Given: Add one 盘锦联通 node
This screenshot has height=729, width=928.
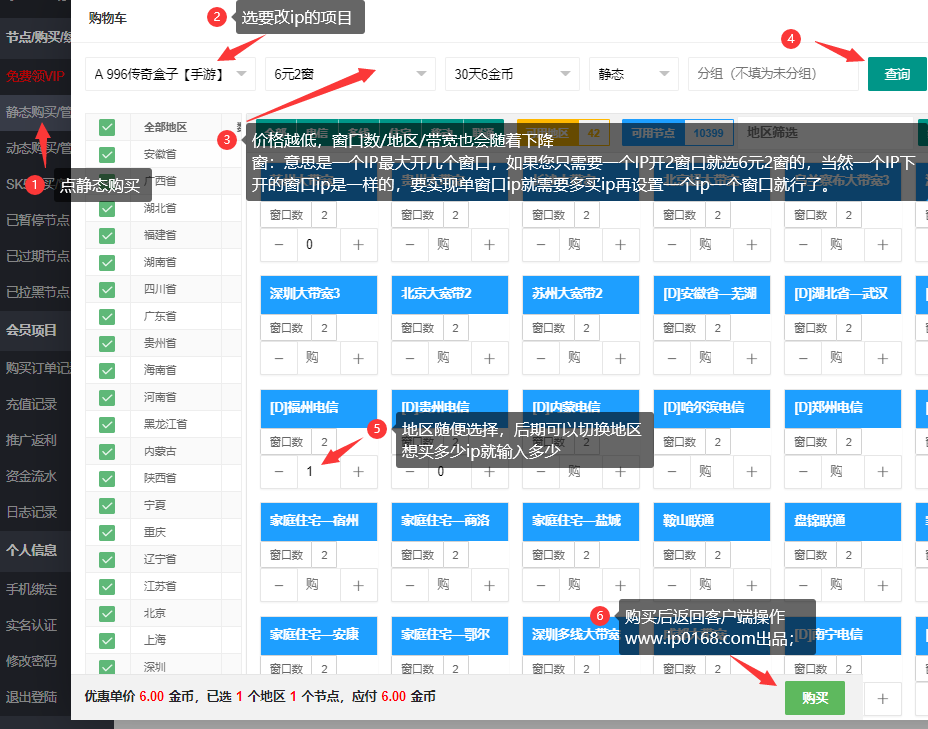Looking at the screenshot, I should (x=882, y=585).
